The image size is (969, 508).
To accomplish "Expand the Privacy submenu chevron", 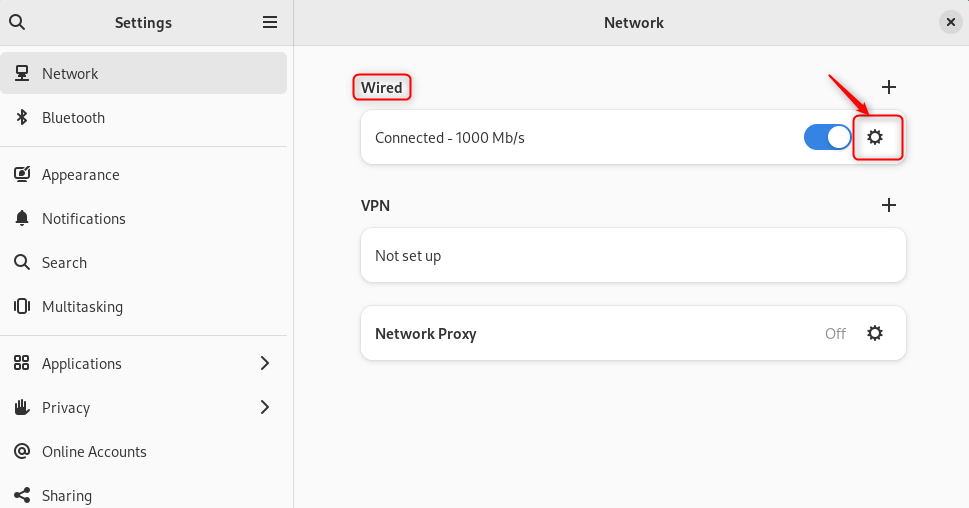I will [264, 407].
